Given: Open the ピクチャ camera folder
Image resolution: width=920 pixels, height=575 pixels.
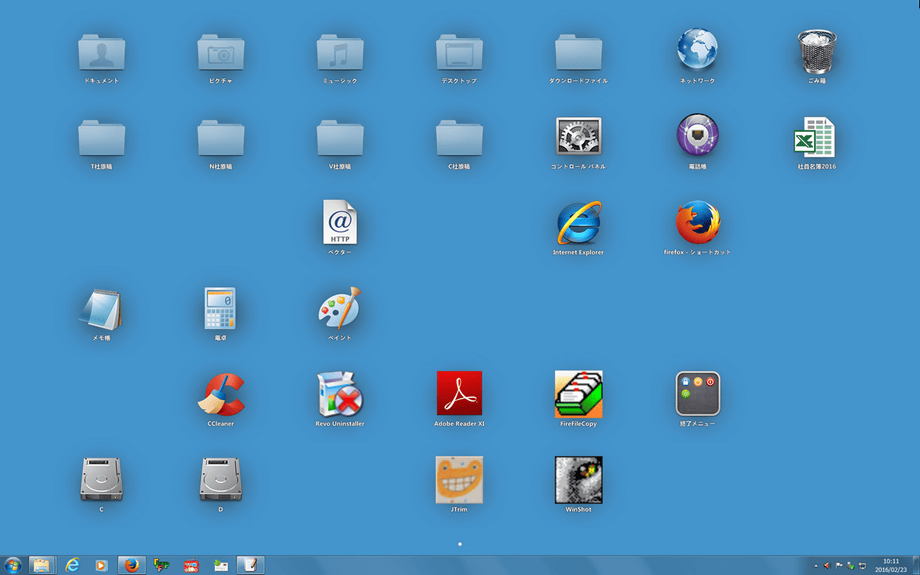Looking at the screenshot, I should pyautogui.click(x=221, y=52).
